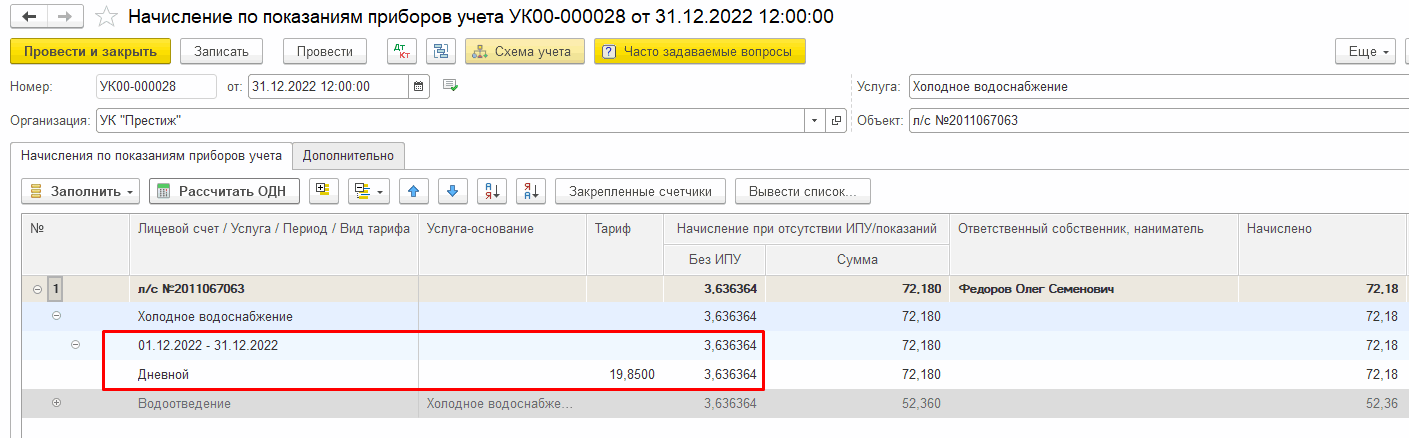Sort list descending Я-А
This screenshot has height=438, width=1409.
(530, 191)
